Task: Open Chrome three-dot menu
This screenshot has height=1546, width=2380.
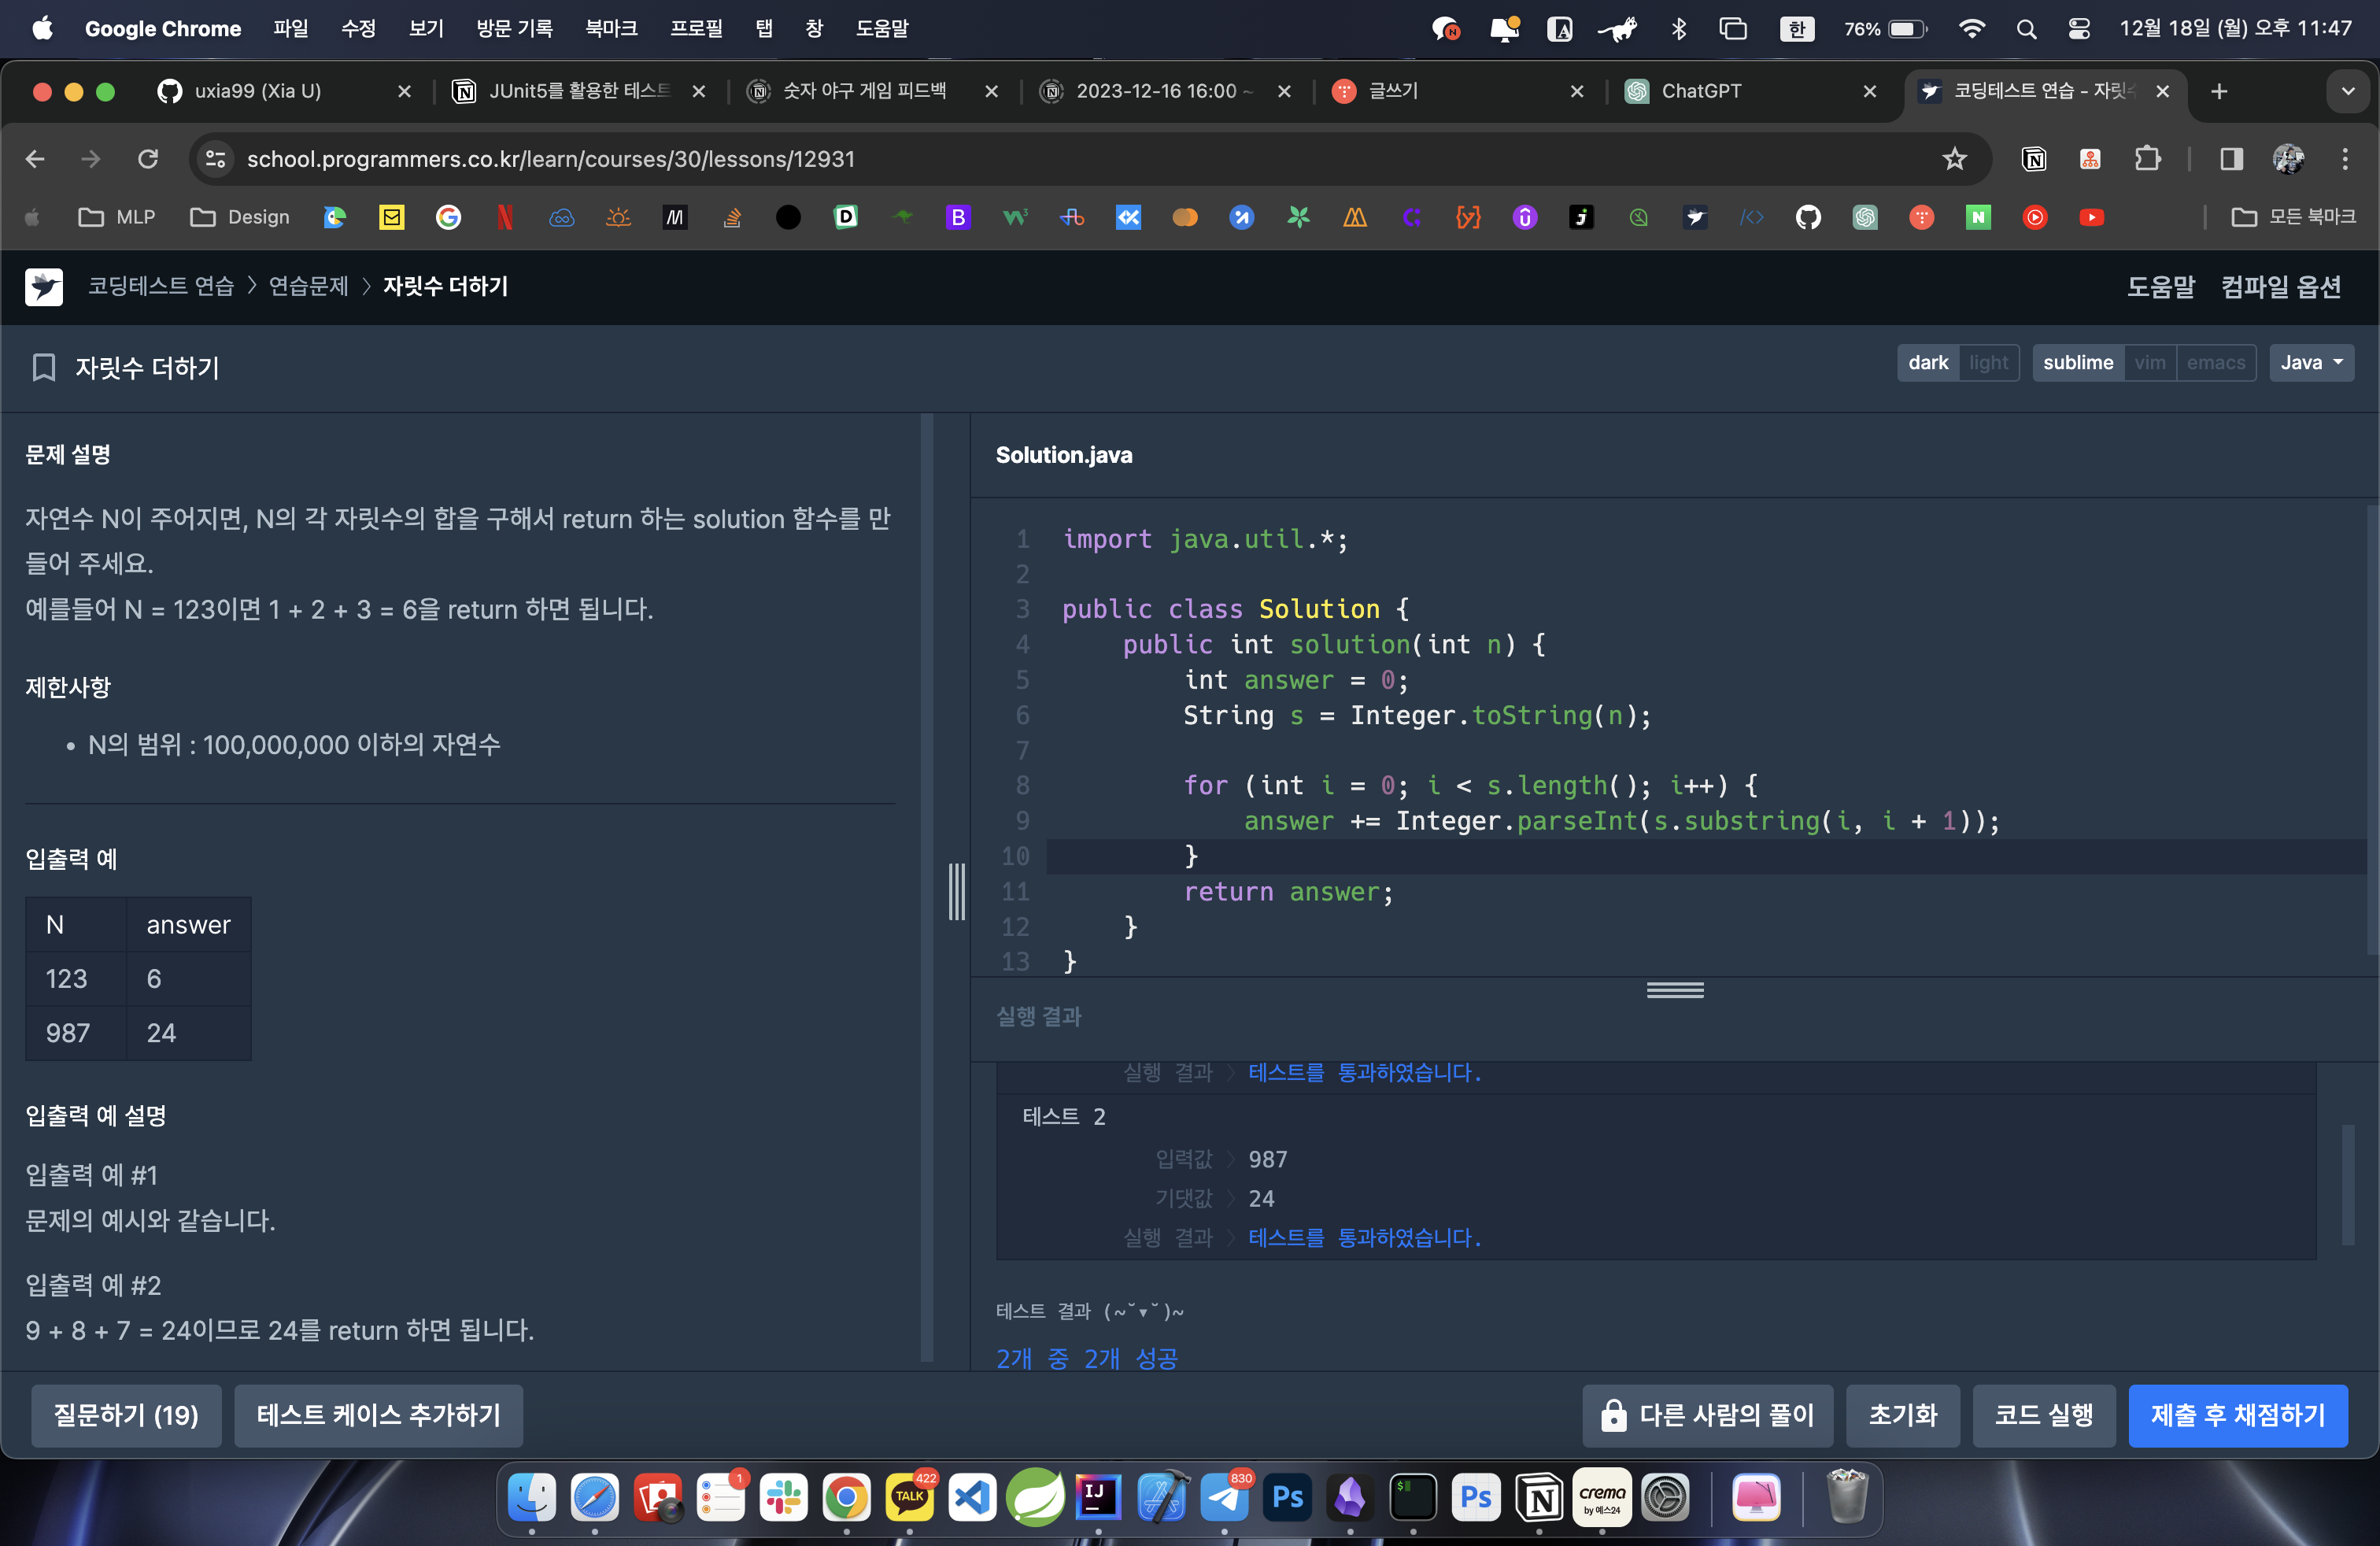Action: click(x=2345, y=159)
